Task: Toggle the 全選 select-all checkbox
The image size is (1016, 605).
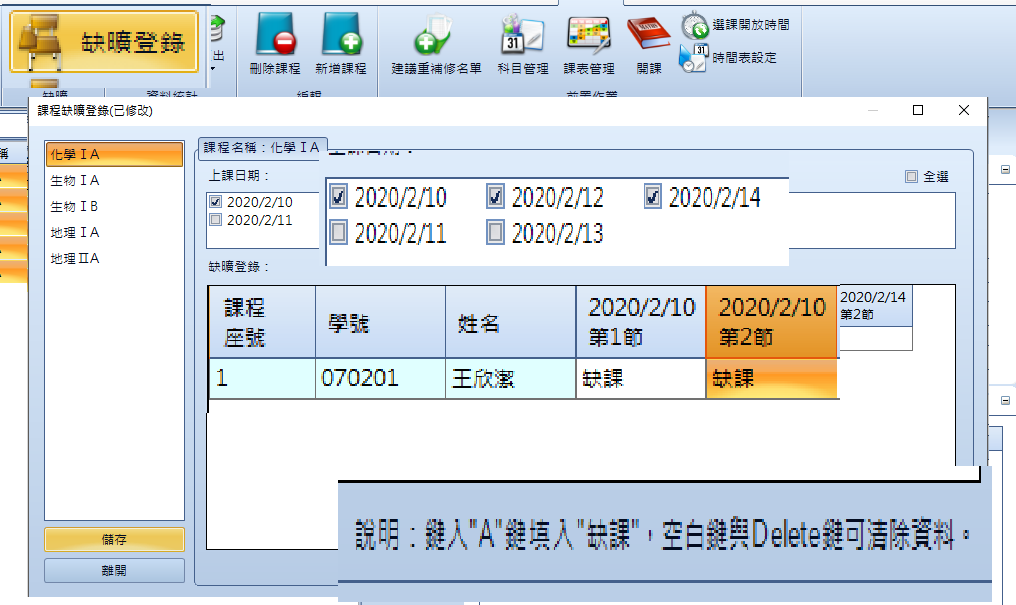Action: [912, 176]
